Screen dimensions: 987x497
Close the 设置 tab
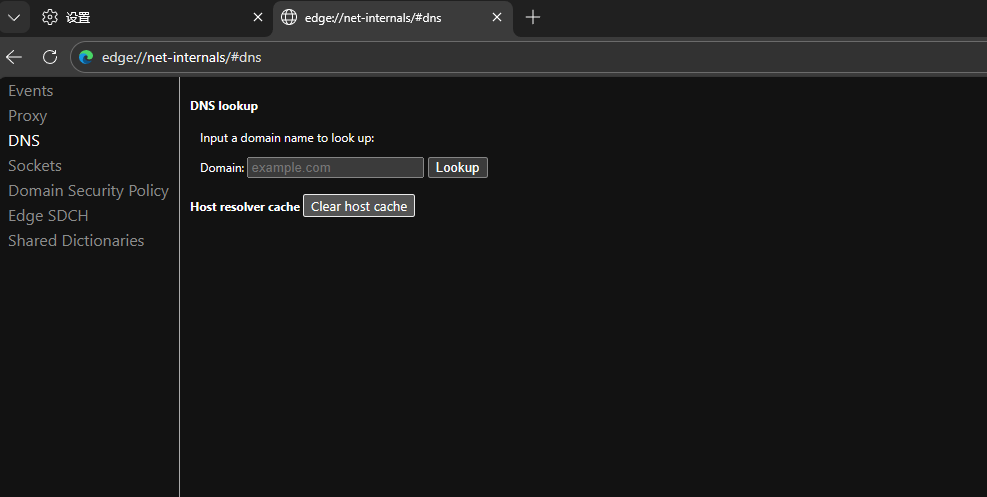click(258, 17)
